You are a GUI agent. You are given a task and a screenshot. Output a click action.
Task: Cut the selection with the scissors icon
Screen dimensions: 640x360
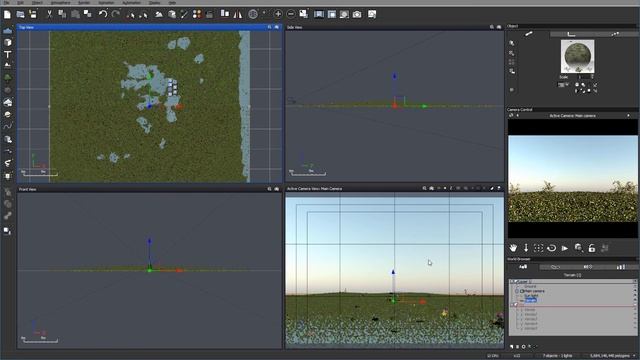pyautogui.click(x=49, y=14)
